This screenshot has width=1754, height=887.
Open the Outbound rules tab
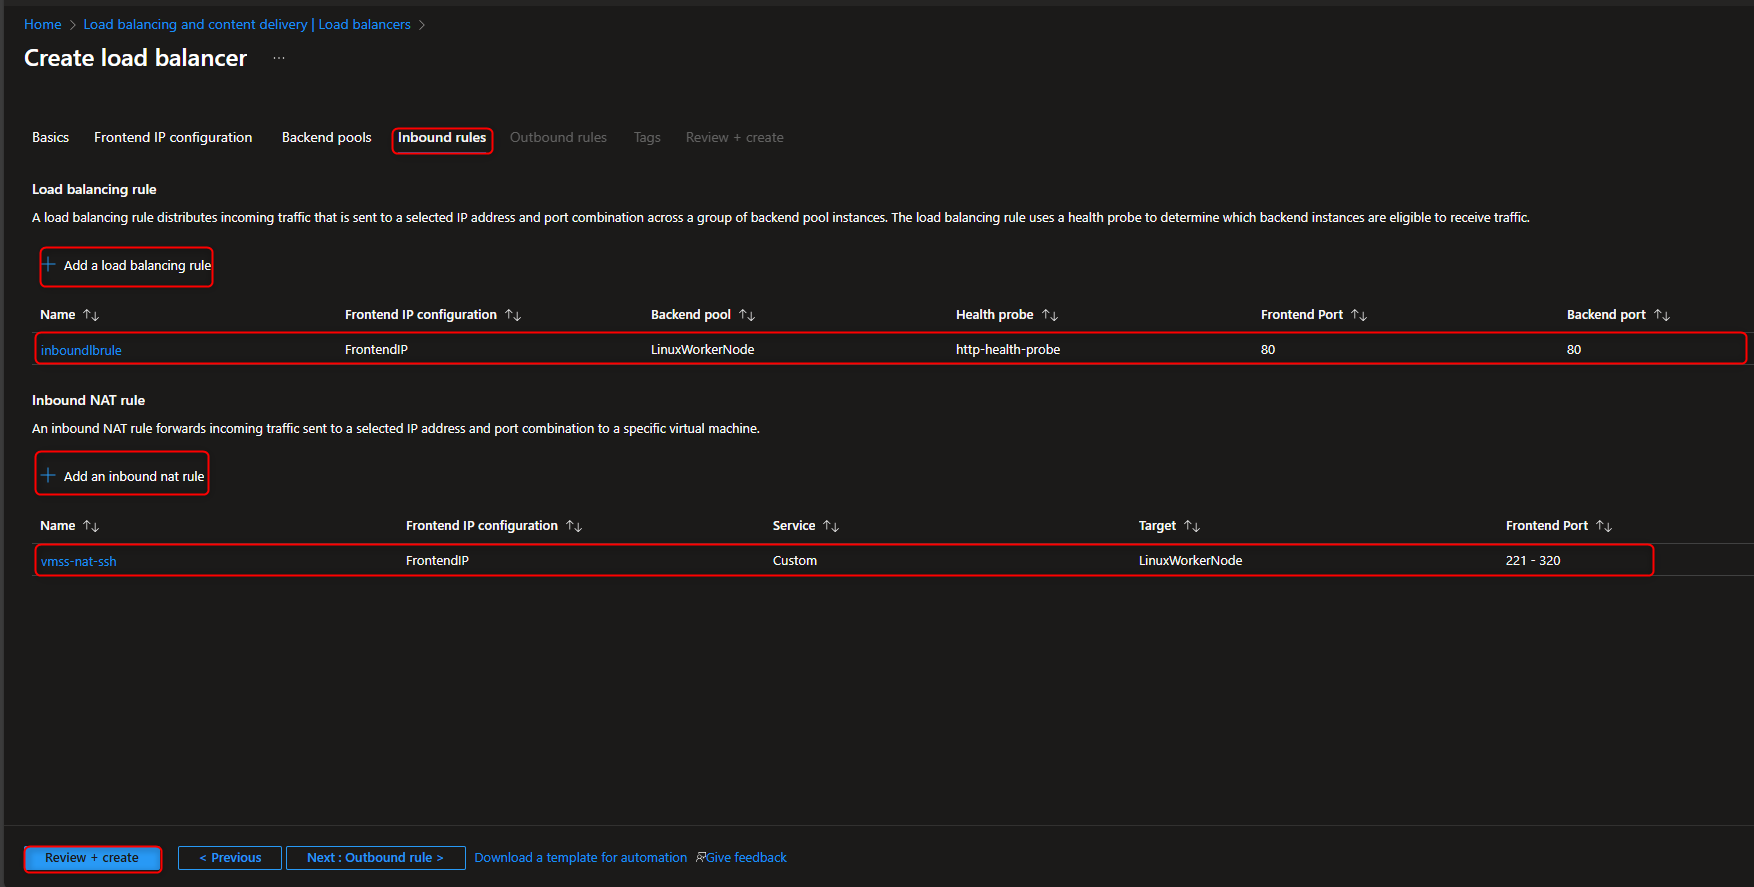click(x=558, y=138)
